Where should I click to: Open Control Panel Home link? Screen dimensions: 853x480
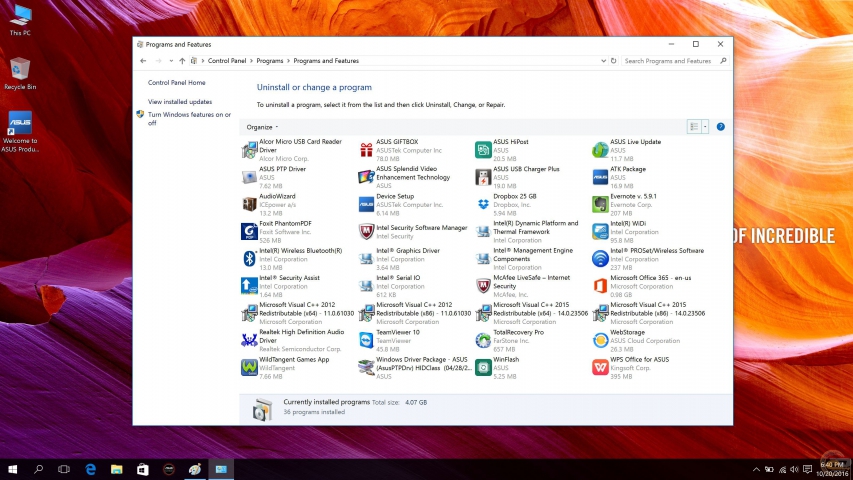[177, 83]
